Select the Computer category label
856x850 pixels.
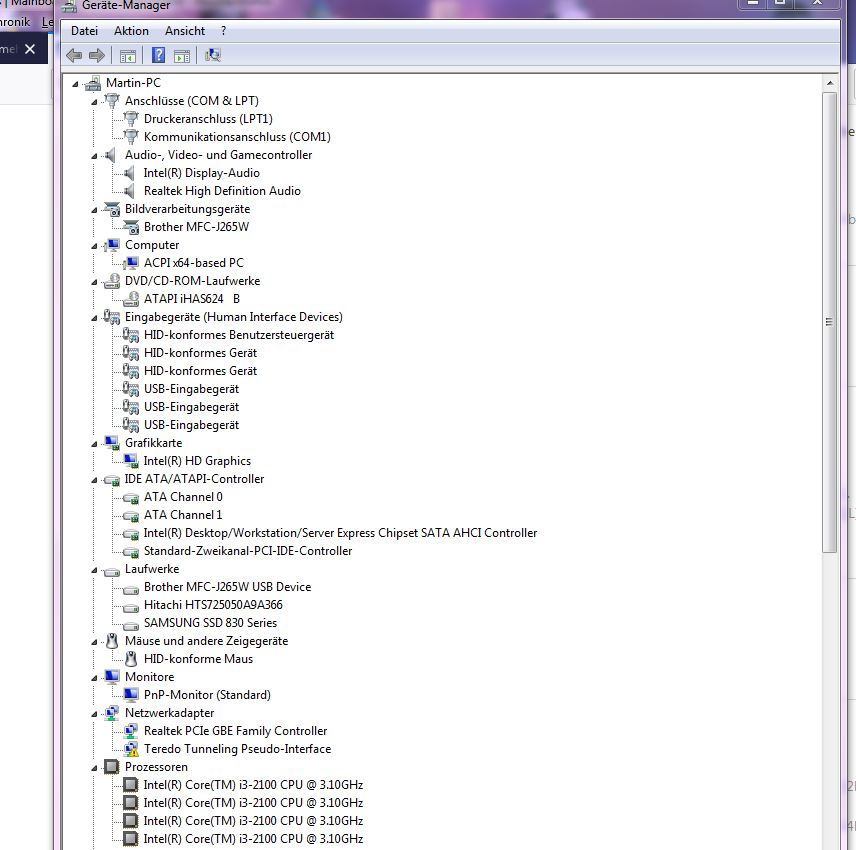click(x=152, y=245)
